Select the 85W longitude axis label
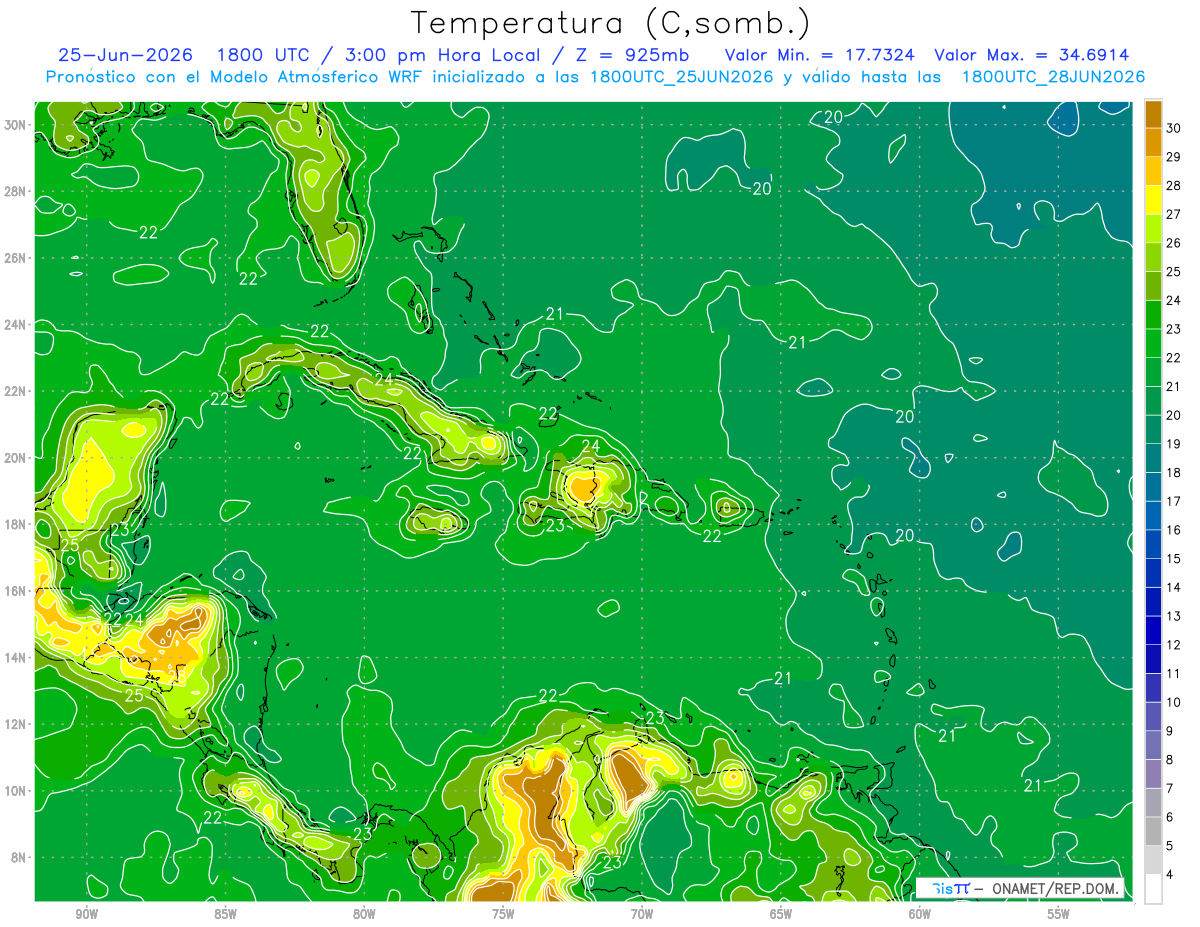This screenshot has width=1200, height=927. tap(225, 914)
